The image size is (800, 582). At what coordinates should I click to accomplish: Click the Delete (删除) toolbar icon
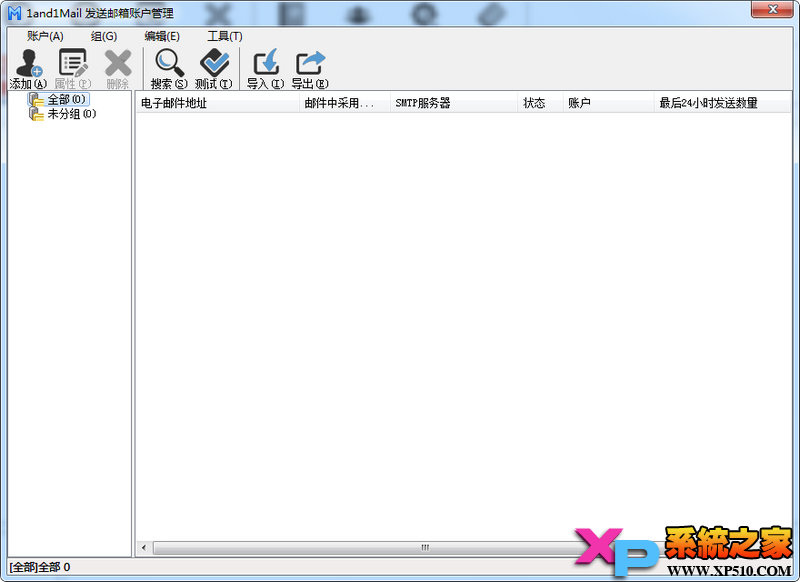[117, 69]
